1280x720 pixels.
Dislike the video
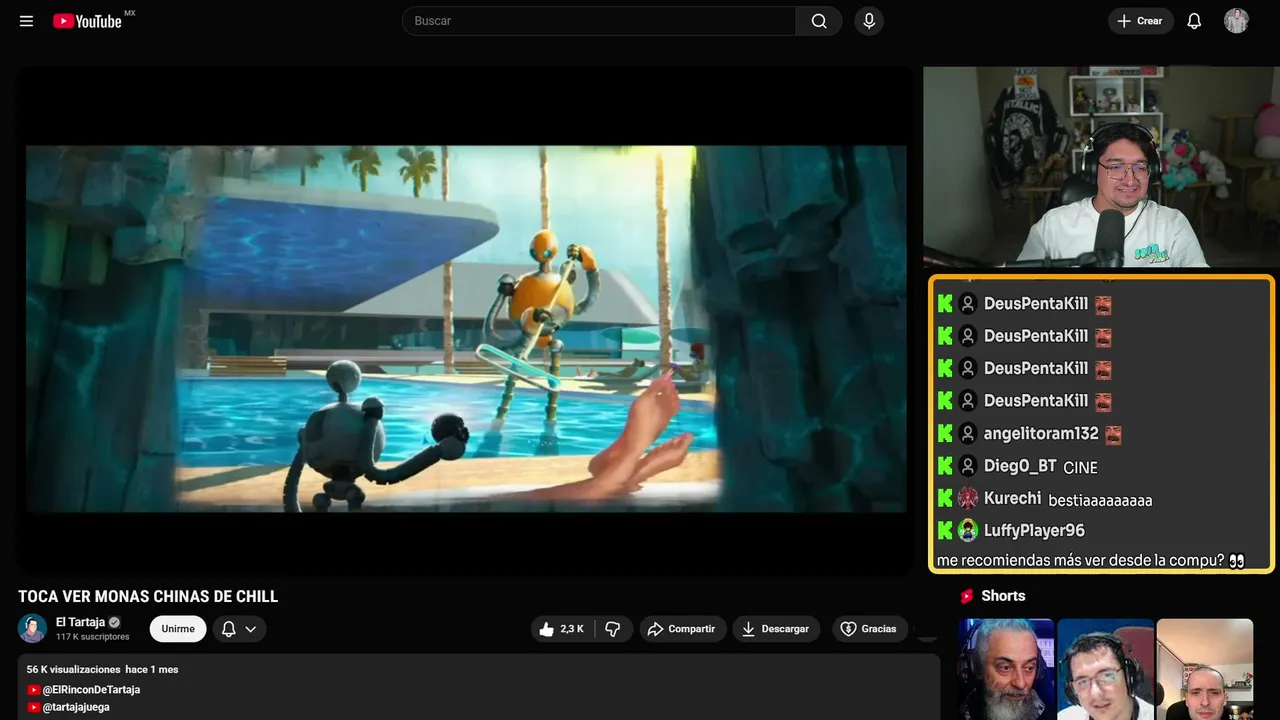(x=613, y=629)
